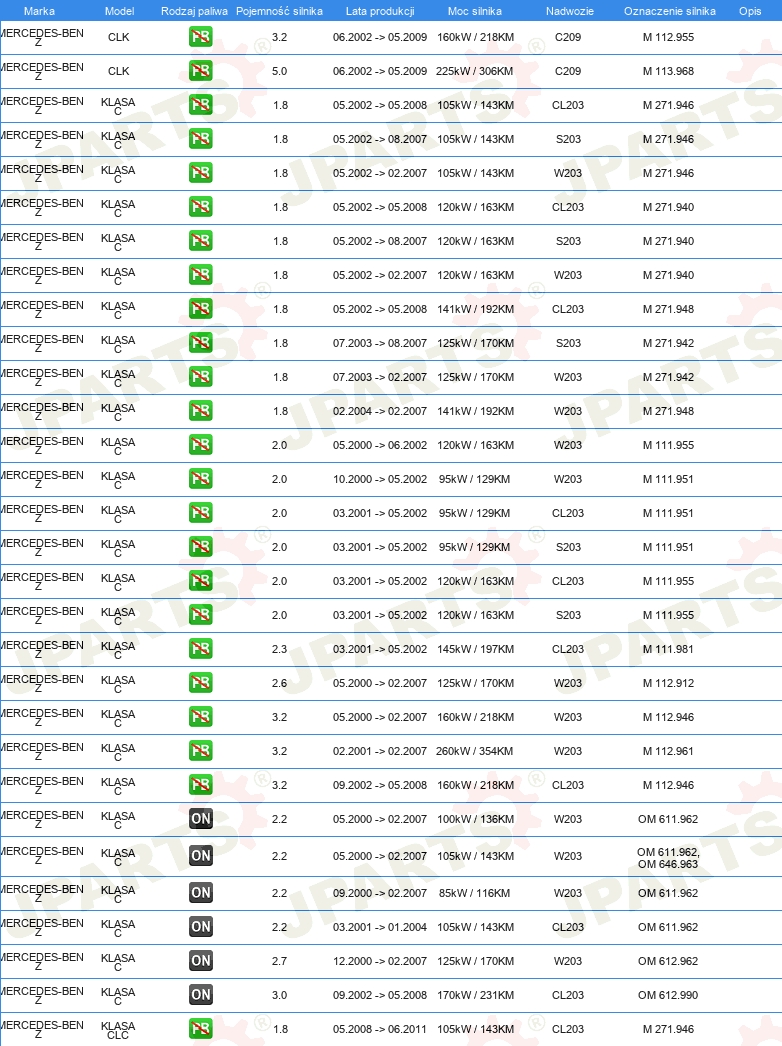The height and width of the screenshot is (1046, 782).
Task: Click the ON diesel icon in 100kW / 136KM row
Action: click(200, 819)
